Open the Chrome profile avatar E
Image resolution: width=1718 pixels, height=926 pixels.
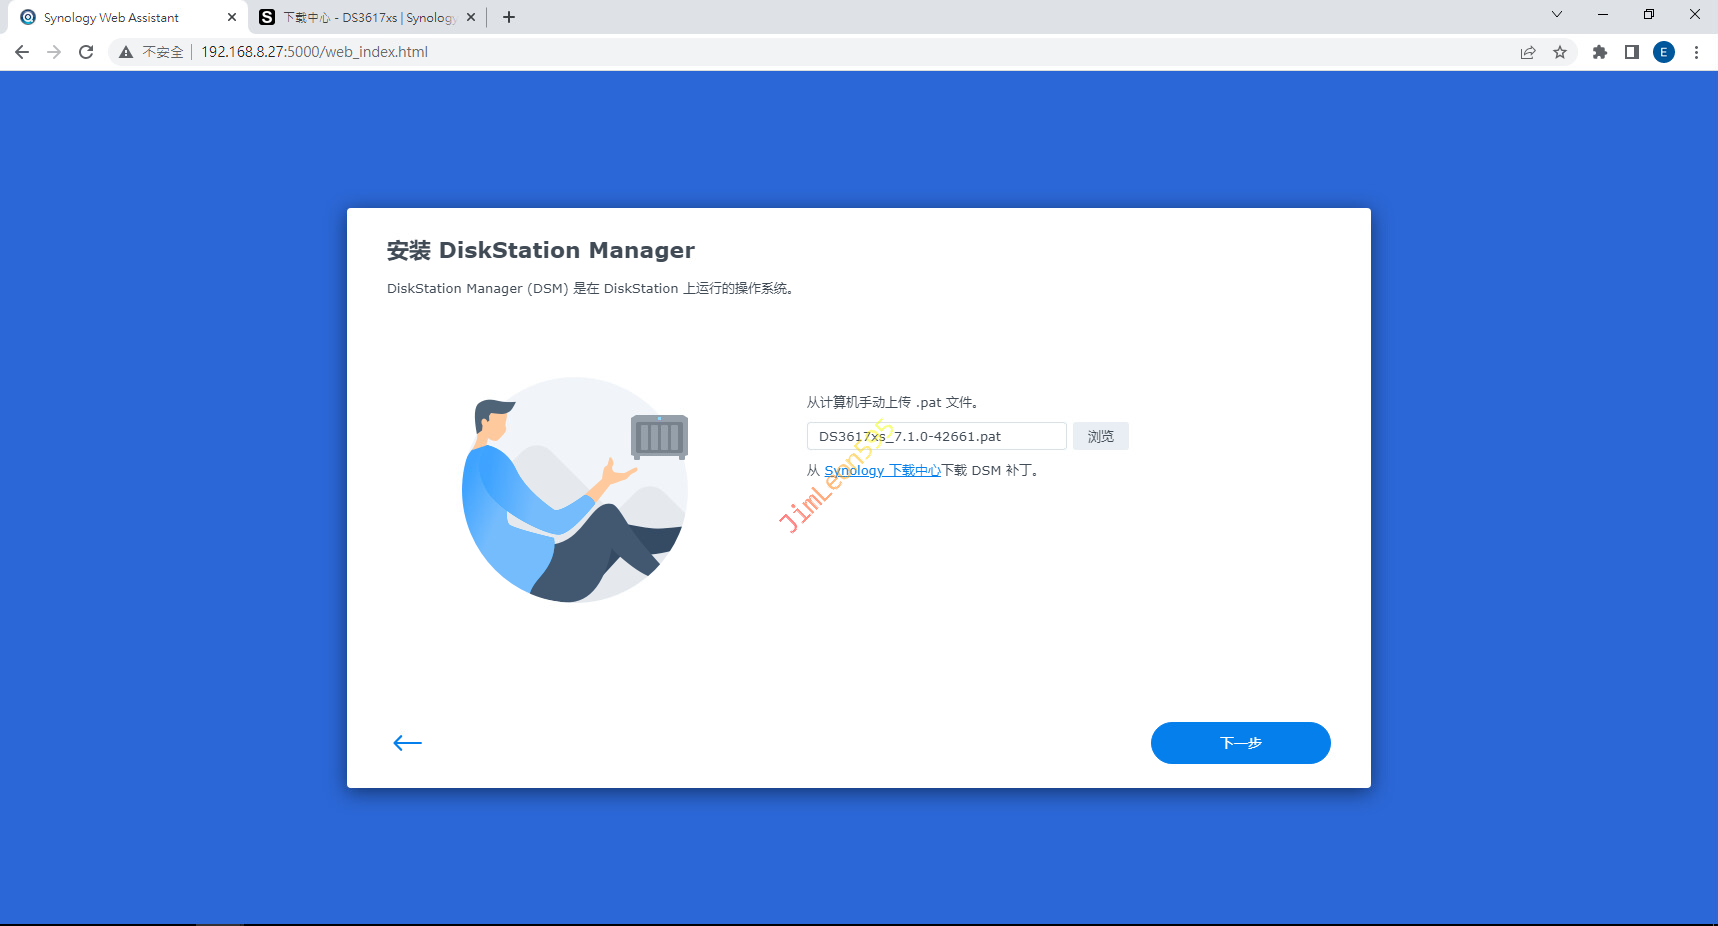tap(1664, 52)
